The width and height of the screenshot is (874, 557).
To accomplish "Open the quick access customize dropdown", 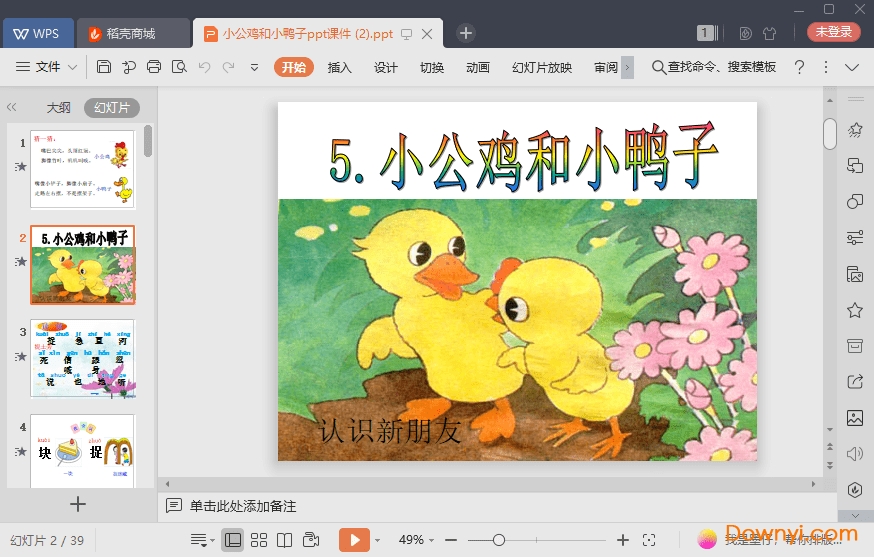I will click(x=254, y=67).
